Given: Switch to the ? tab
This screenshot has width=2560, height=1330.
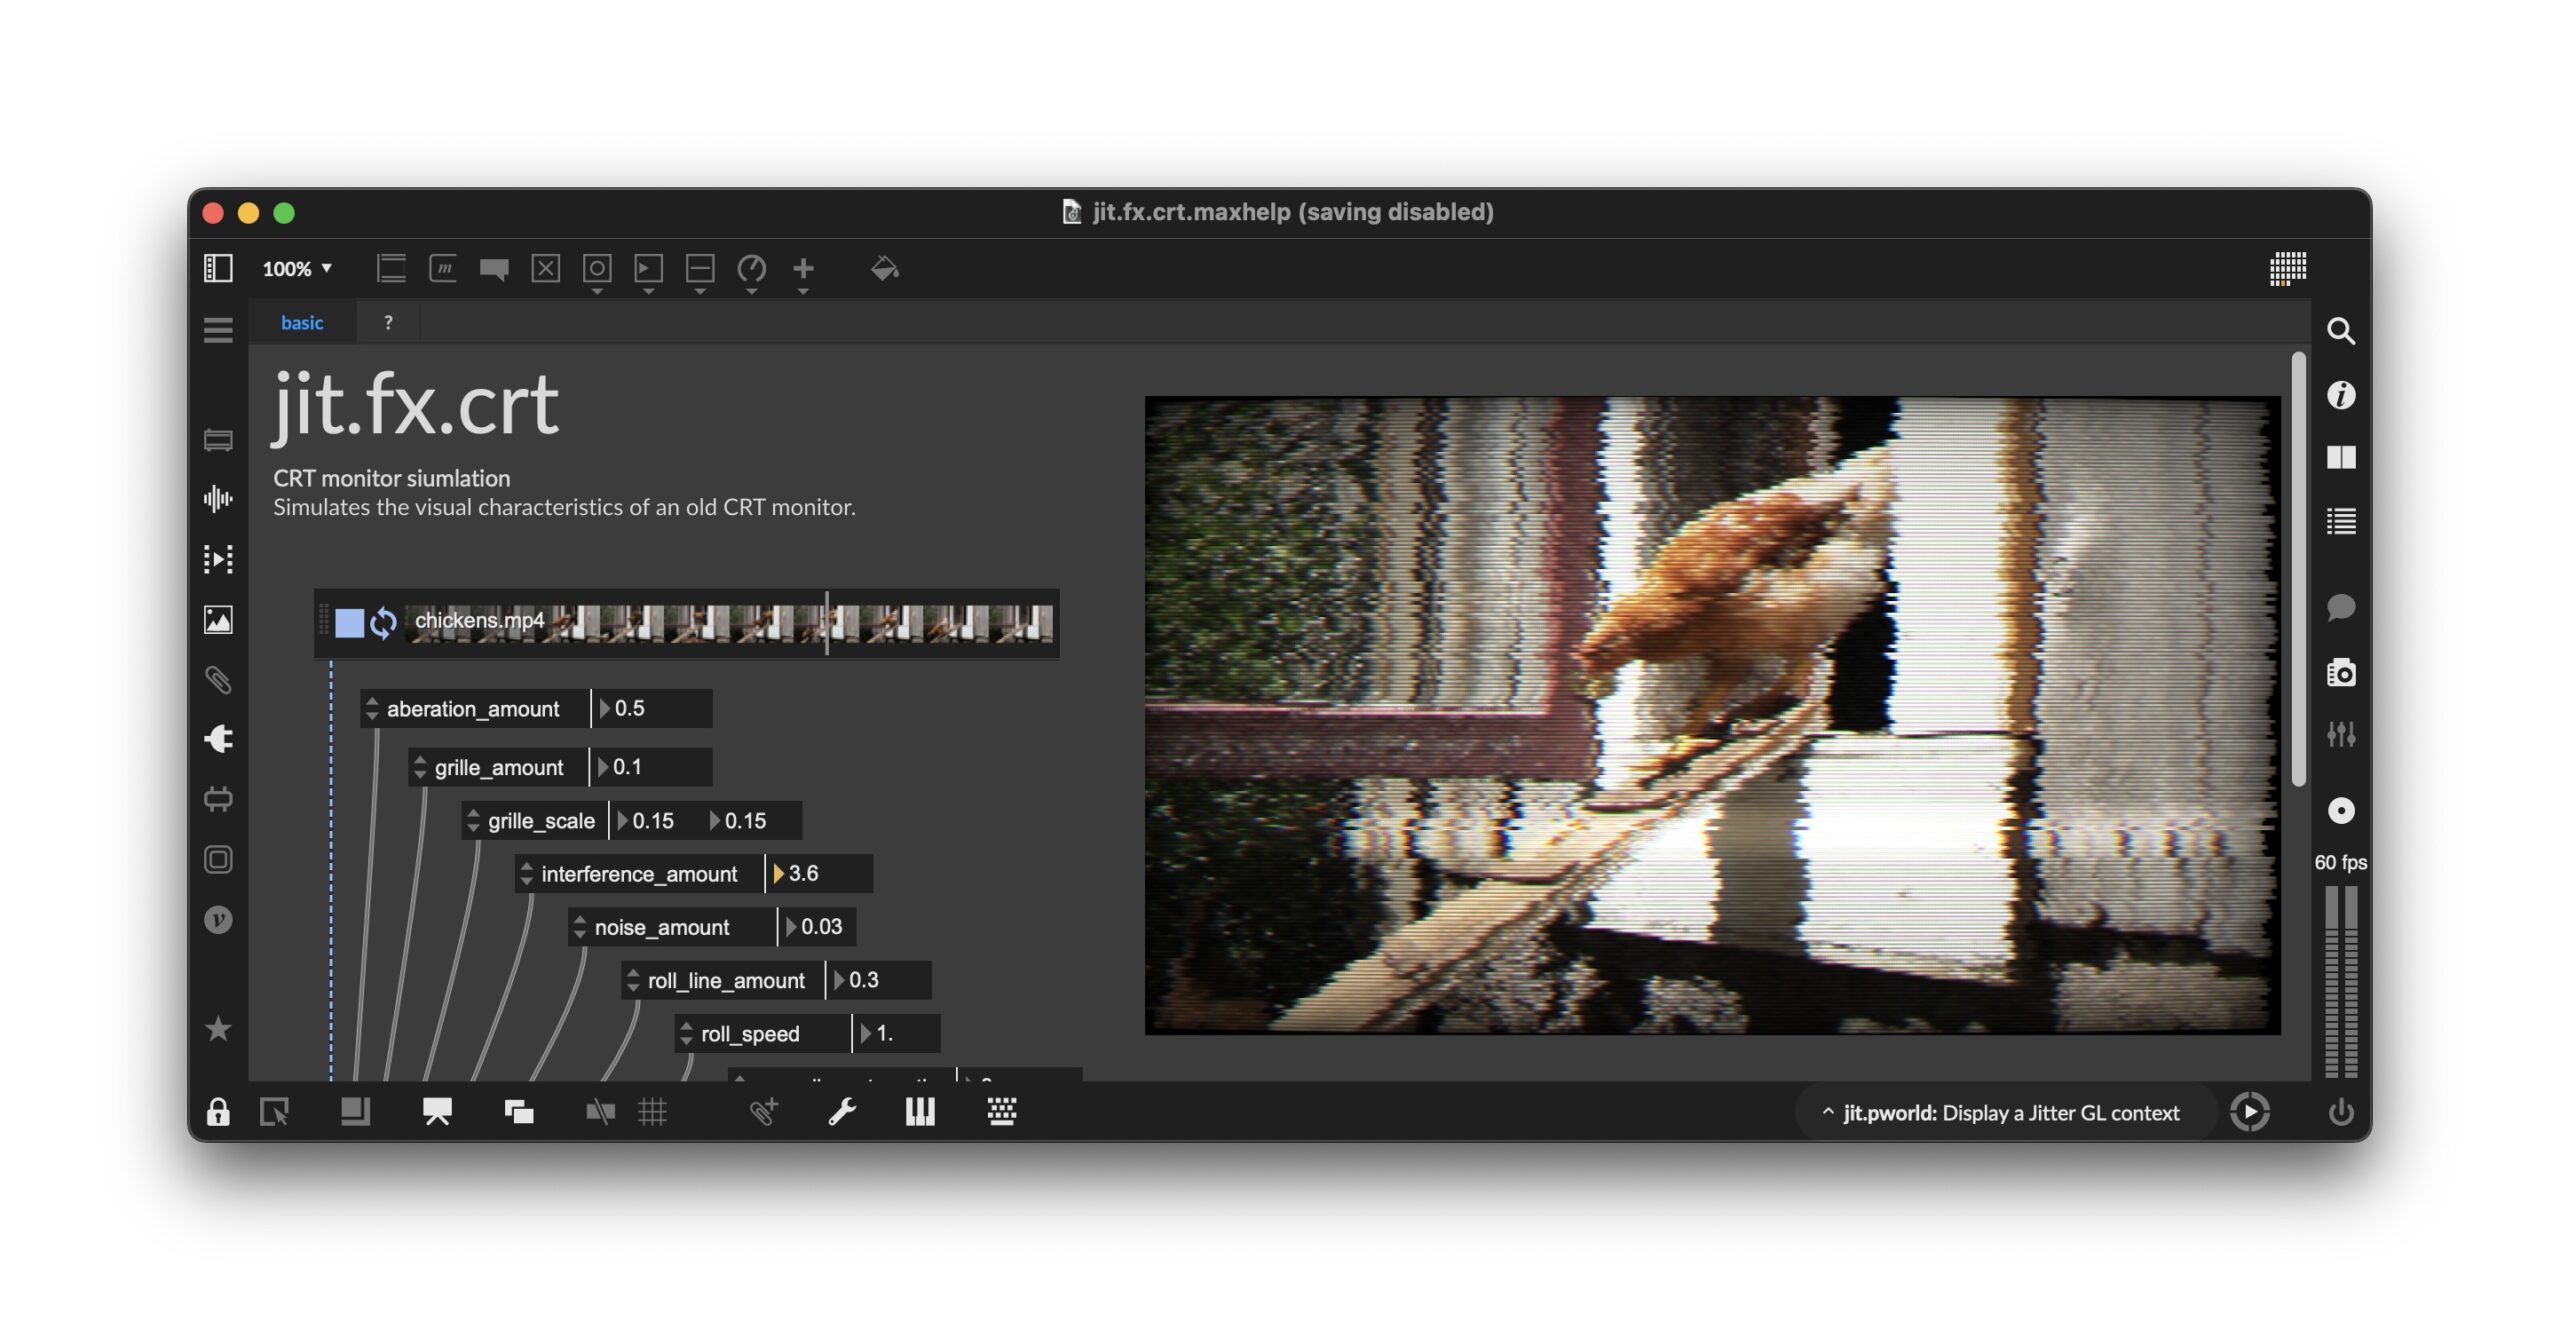Looking at the screenshot, I should [x=388, y=323].
